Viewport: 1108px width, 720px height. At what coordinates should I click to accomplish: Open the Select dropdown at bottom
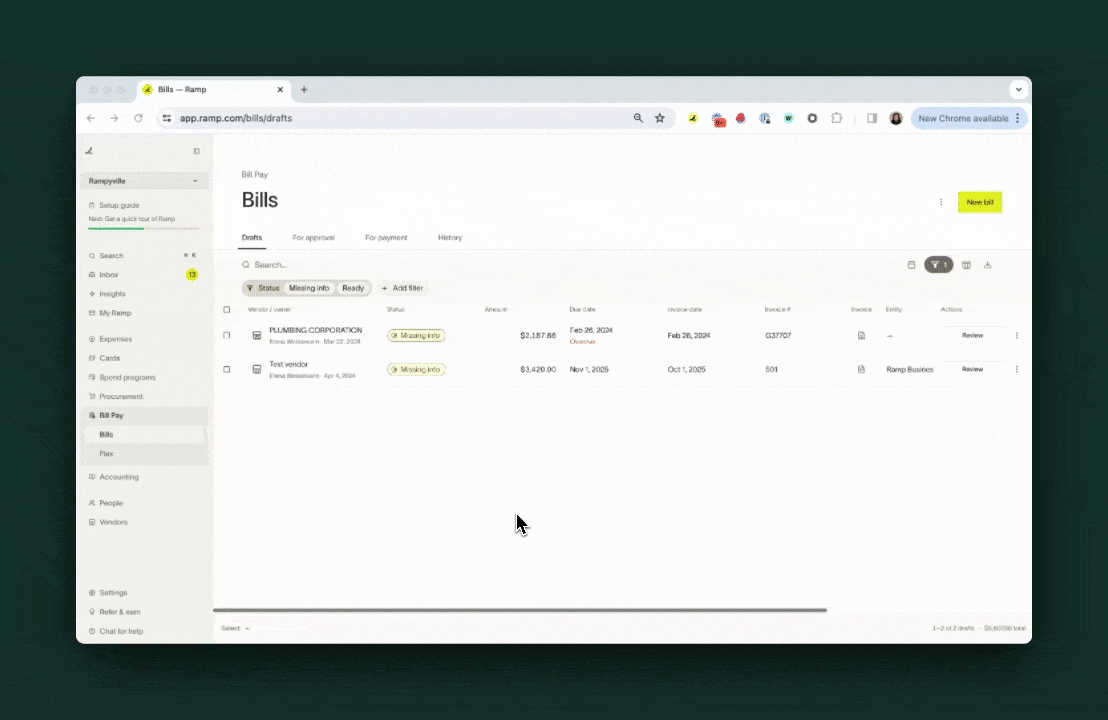coord(235,628)
